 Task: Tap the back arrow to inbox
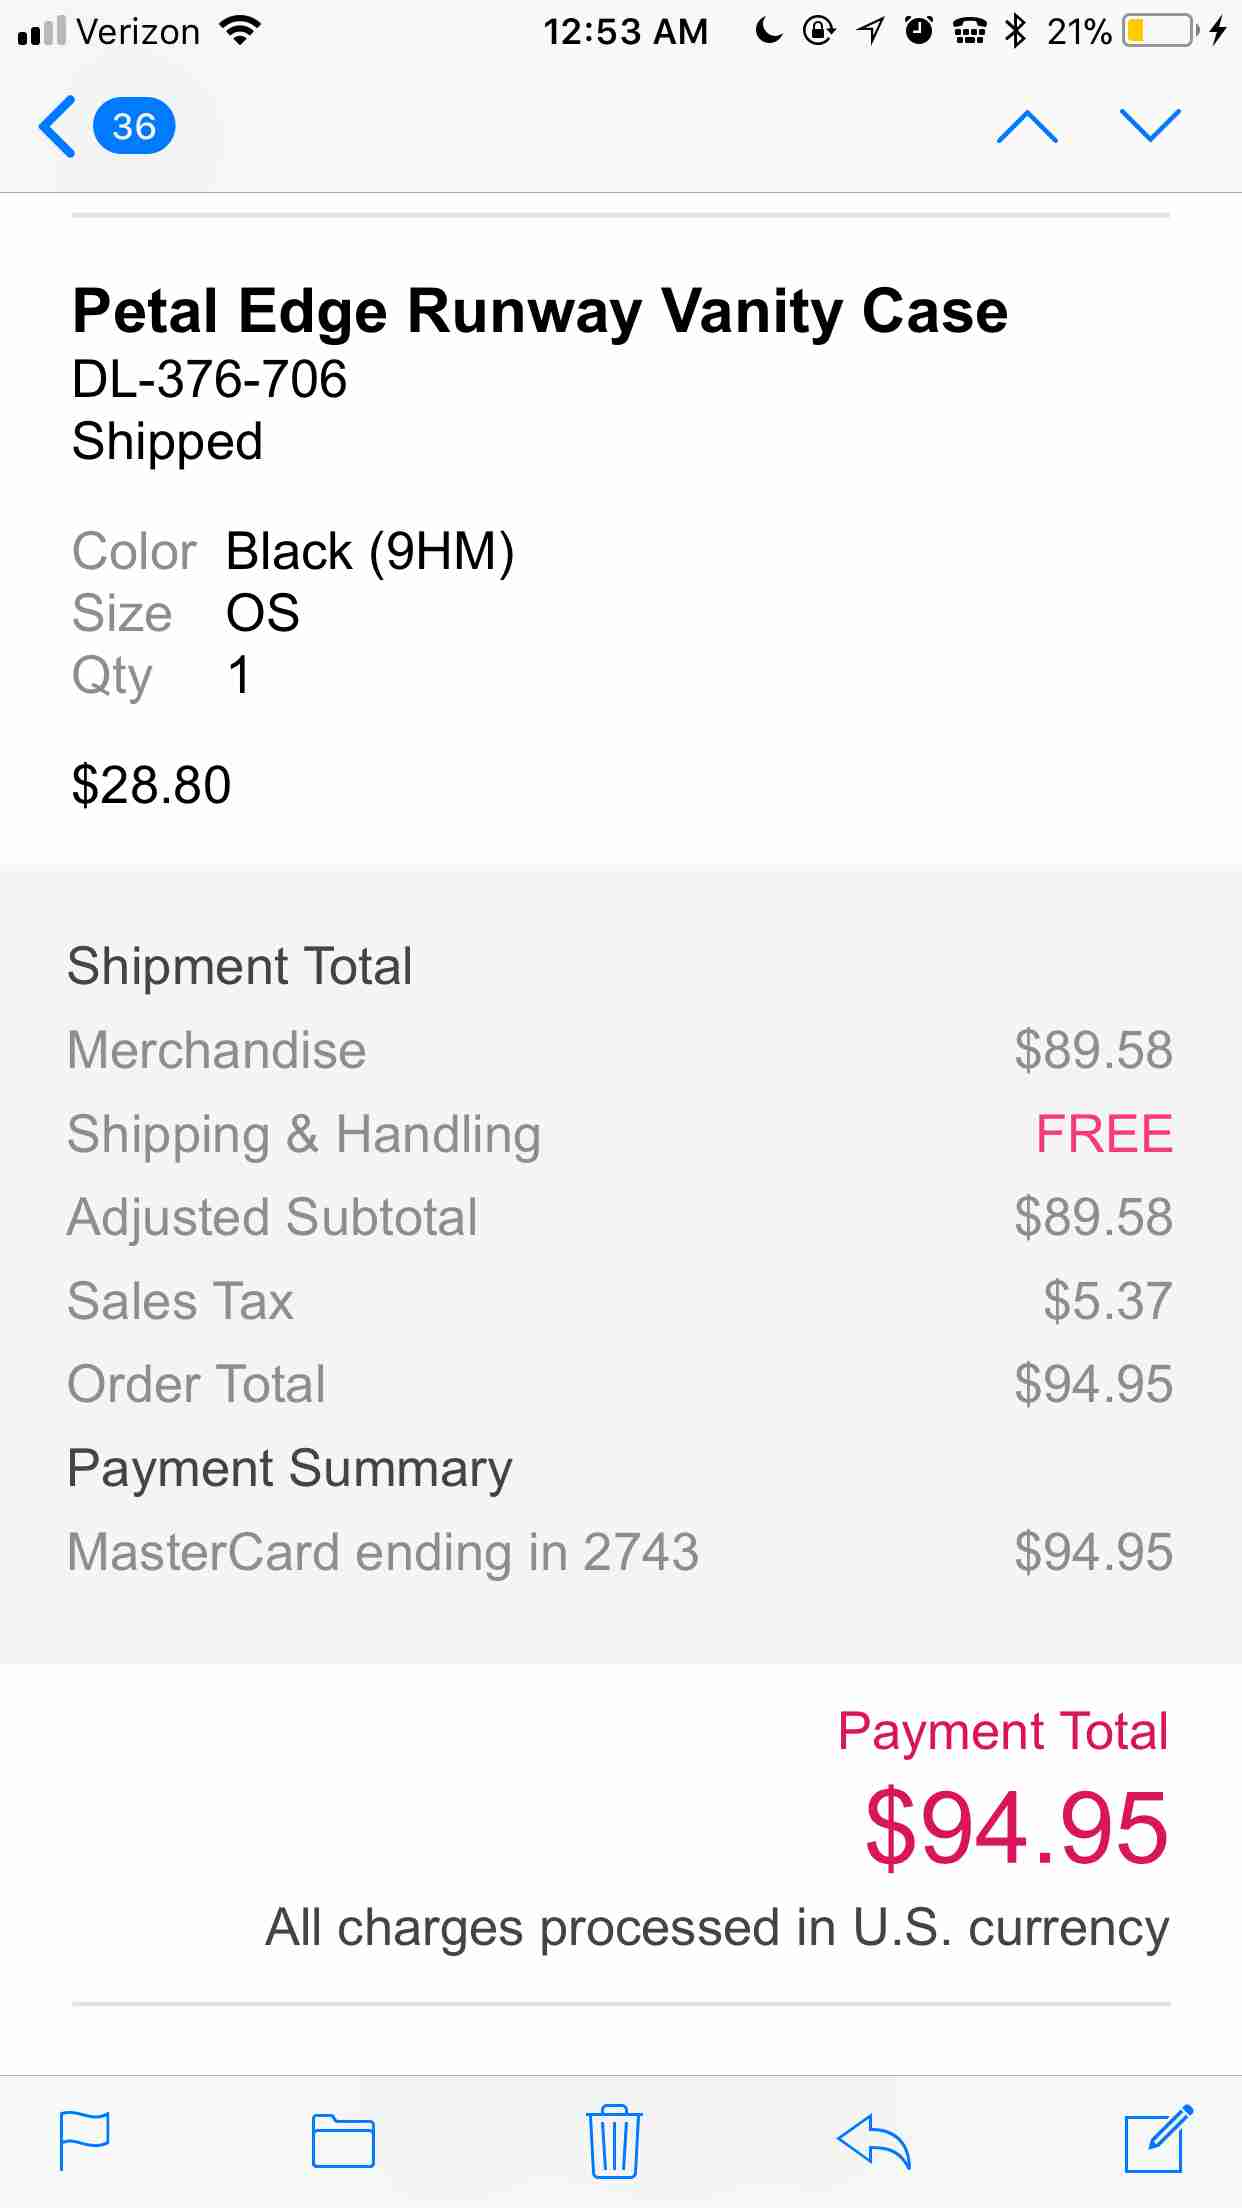coord(58,126)
